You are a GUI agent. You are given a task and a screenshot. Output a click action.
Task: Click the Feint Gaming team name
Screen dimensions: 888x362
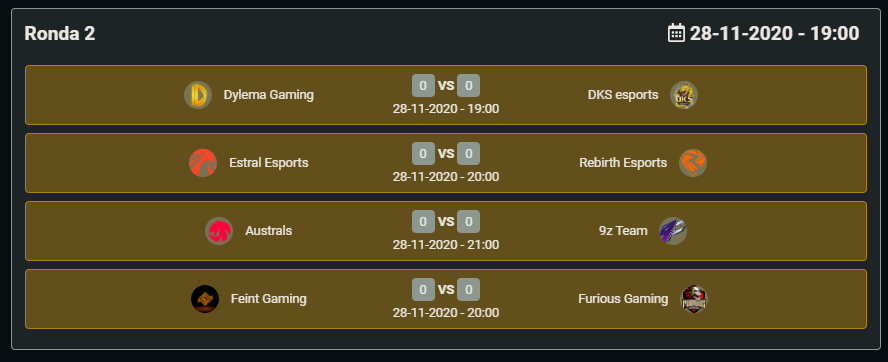269,299
